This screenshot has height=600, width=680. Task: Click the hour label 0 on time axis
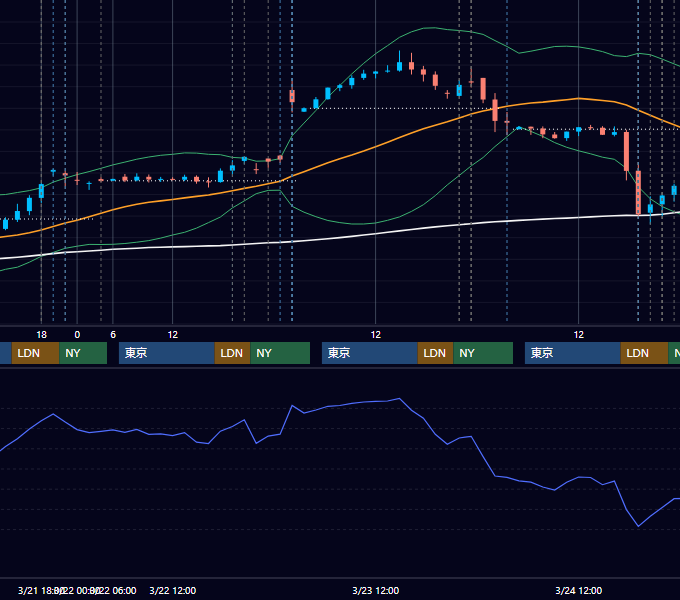tap(77, 335)
